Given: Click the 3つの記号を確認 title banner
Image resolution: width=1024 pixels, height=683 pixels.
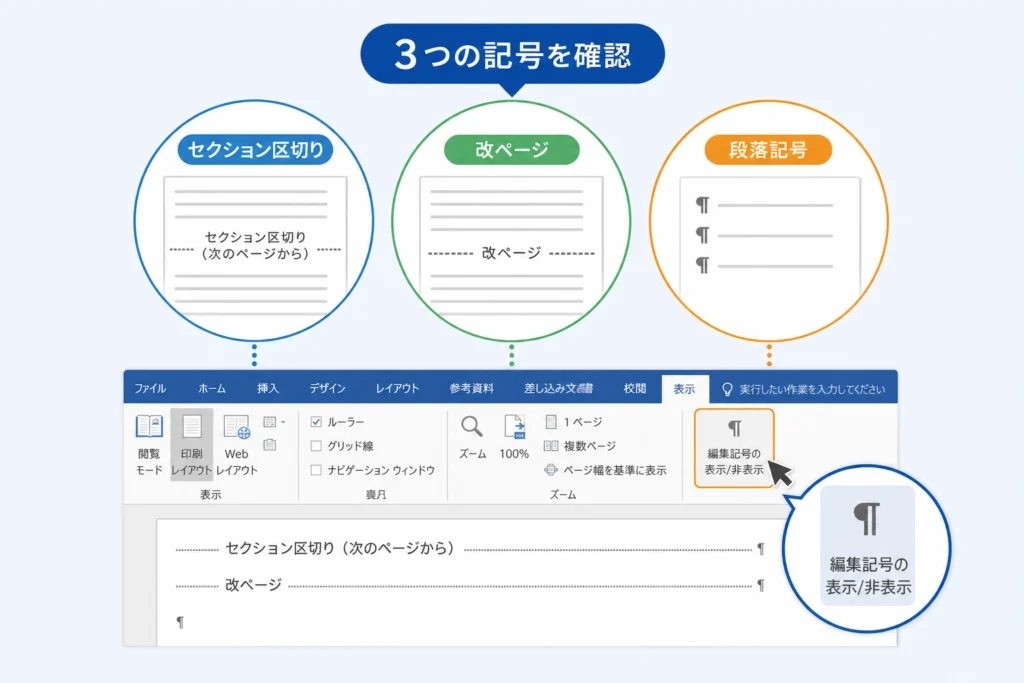Looking at the screenshot, I should (513, 54).
